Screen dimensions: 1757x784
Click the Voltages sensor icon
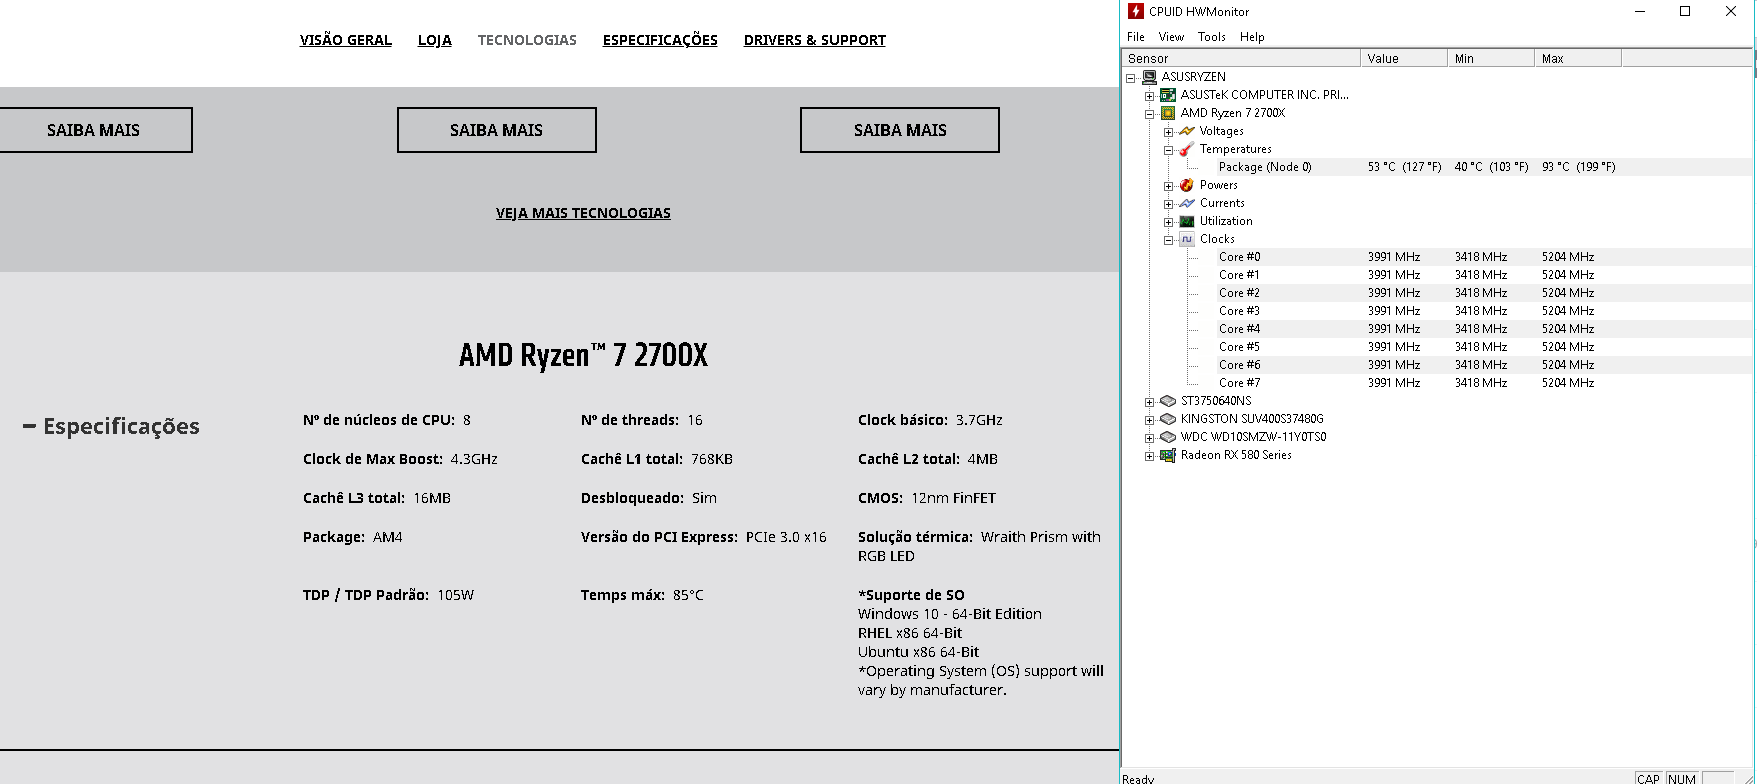1186,131
